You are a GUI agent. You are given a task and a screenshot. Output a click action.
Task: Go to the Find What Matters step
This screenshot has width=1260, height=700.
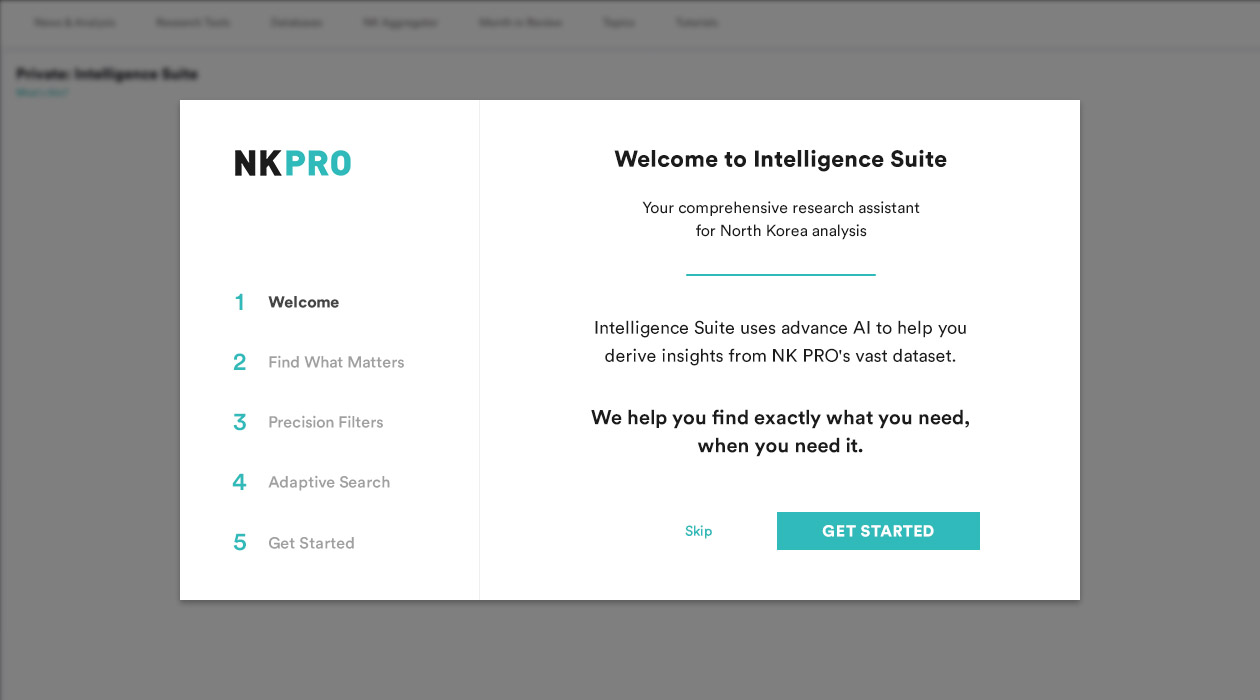(336, 362)
